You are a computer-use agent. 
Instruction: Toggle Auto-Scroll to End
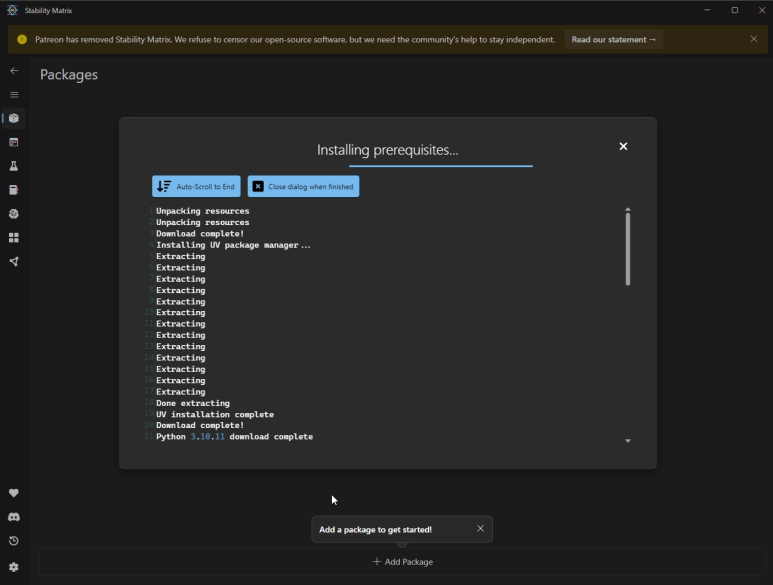196,186
